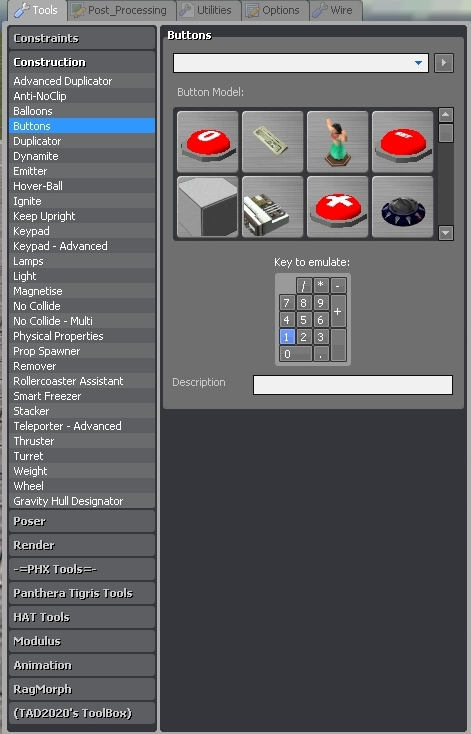
Task: Select the computer keyboard button model
Action: (x=272, y=142)
